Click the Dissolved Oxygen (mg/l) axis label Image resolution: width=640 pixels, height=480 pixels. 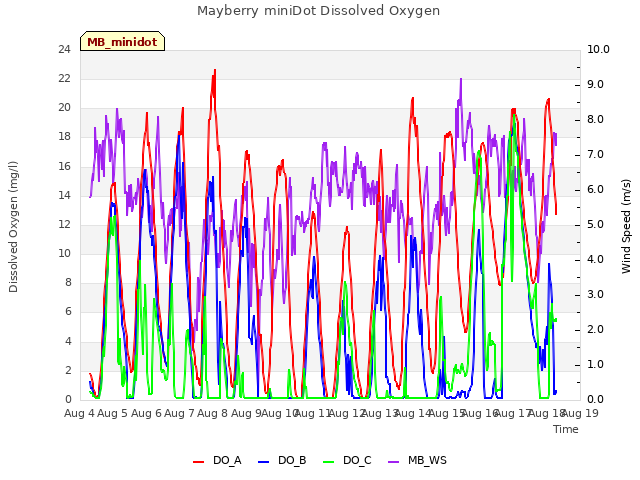[13, 227]
